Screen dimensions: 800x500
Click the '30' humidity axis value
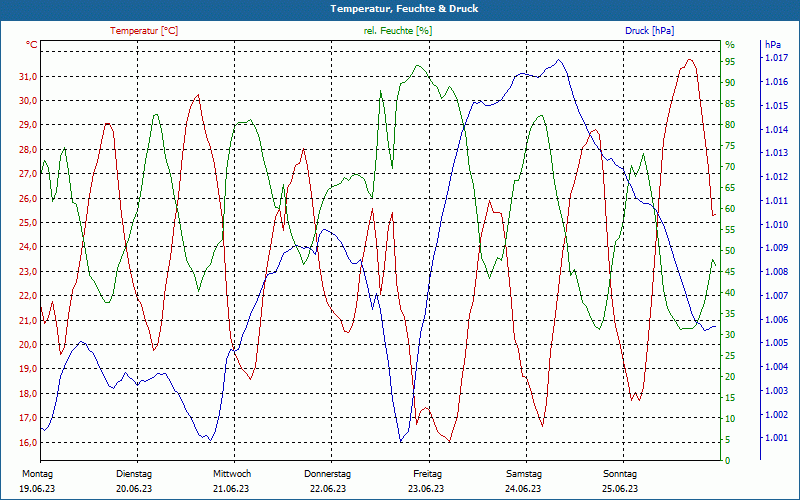pos(730,335)
